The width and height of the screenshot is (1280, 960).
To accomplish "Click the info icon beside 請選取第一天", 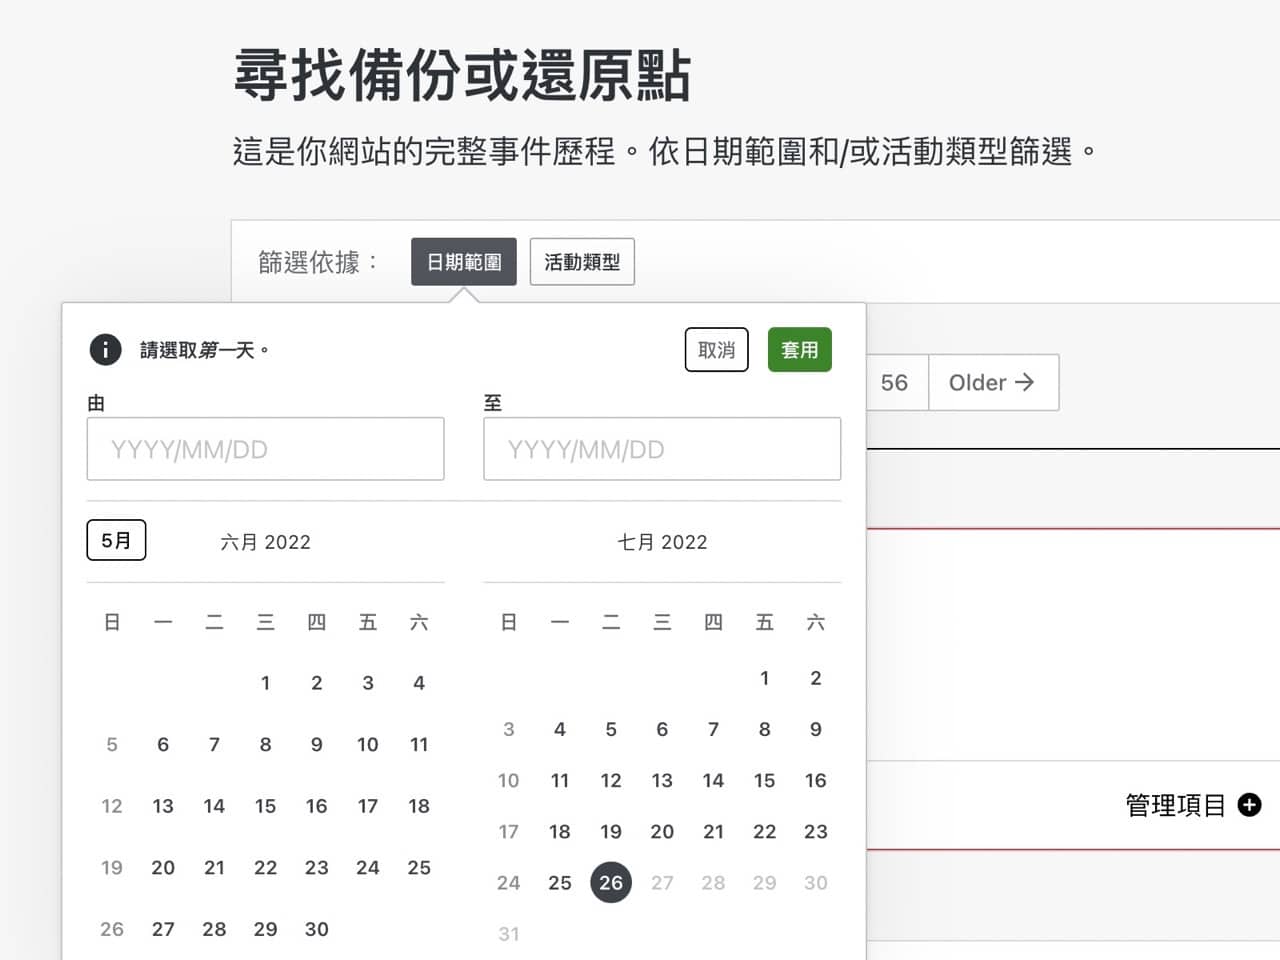I will point(105,350).
